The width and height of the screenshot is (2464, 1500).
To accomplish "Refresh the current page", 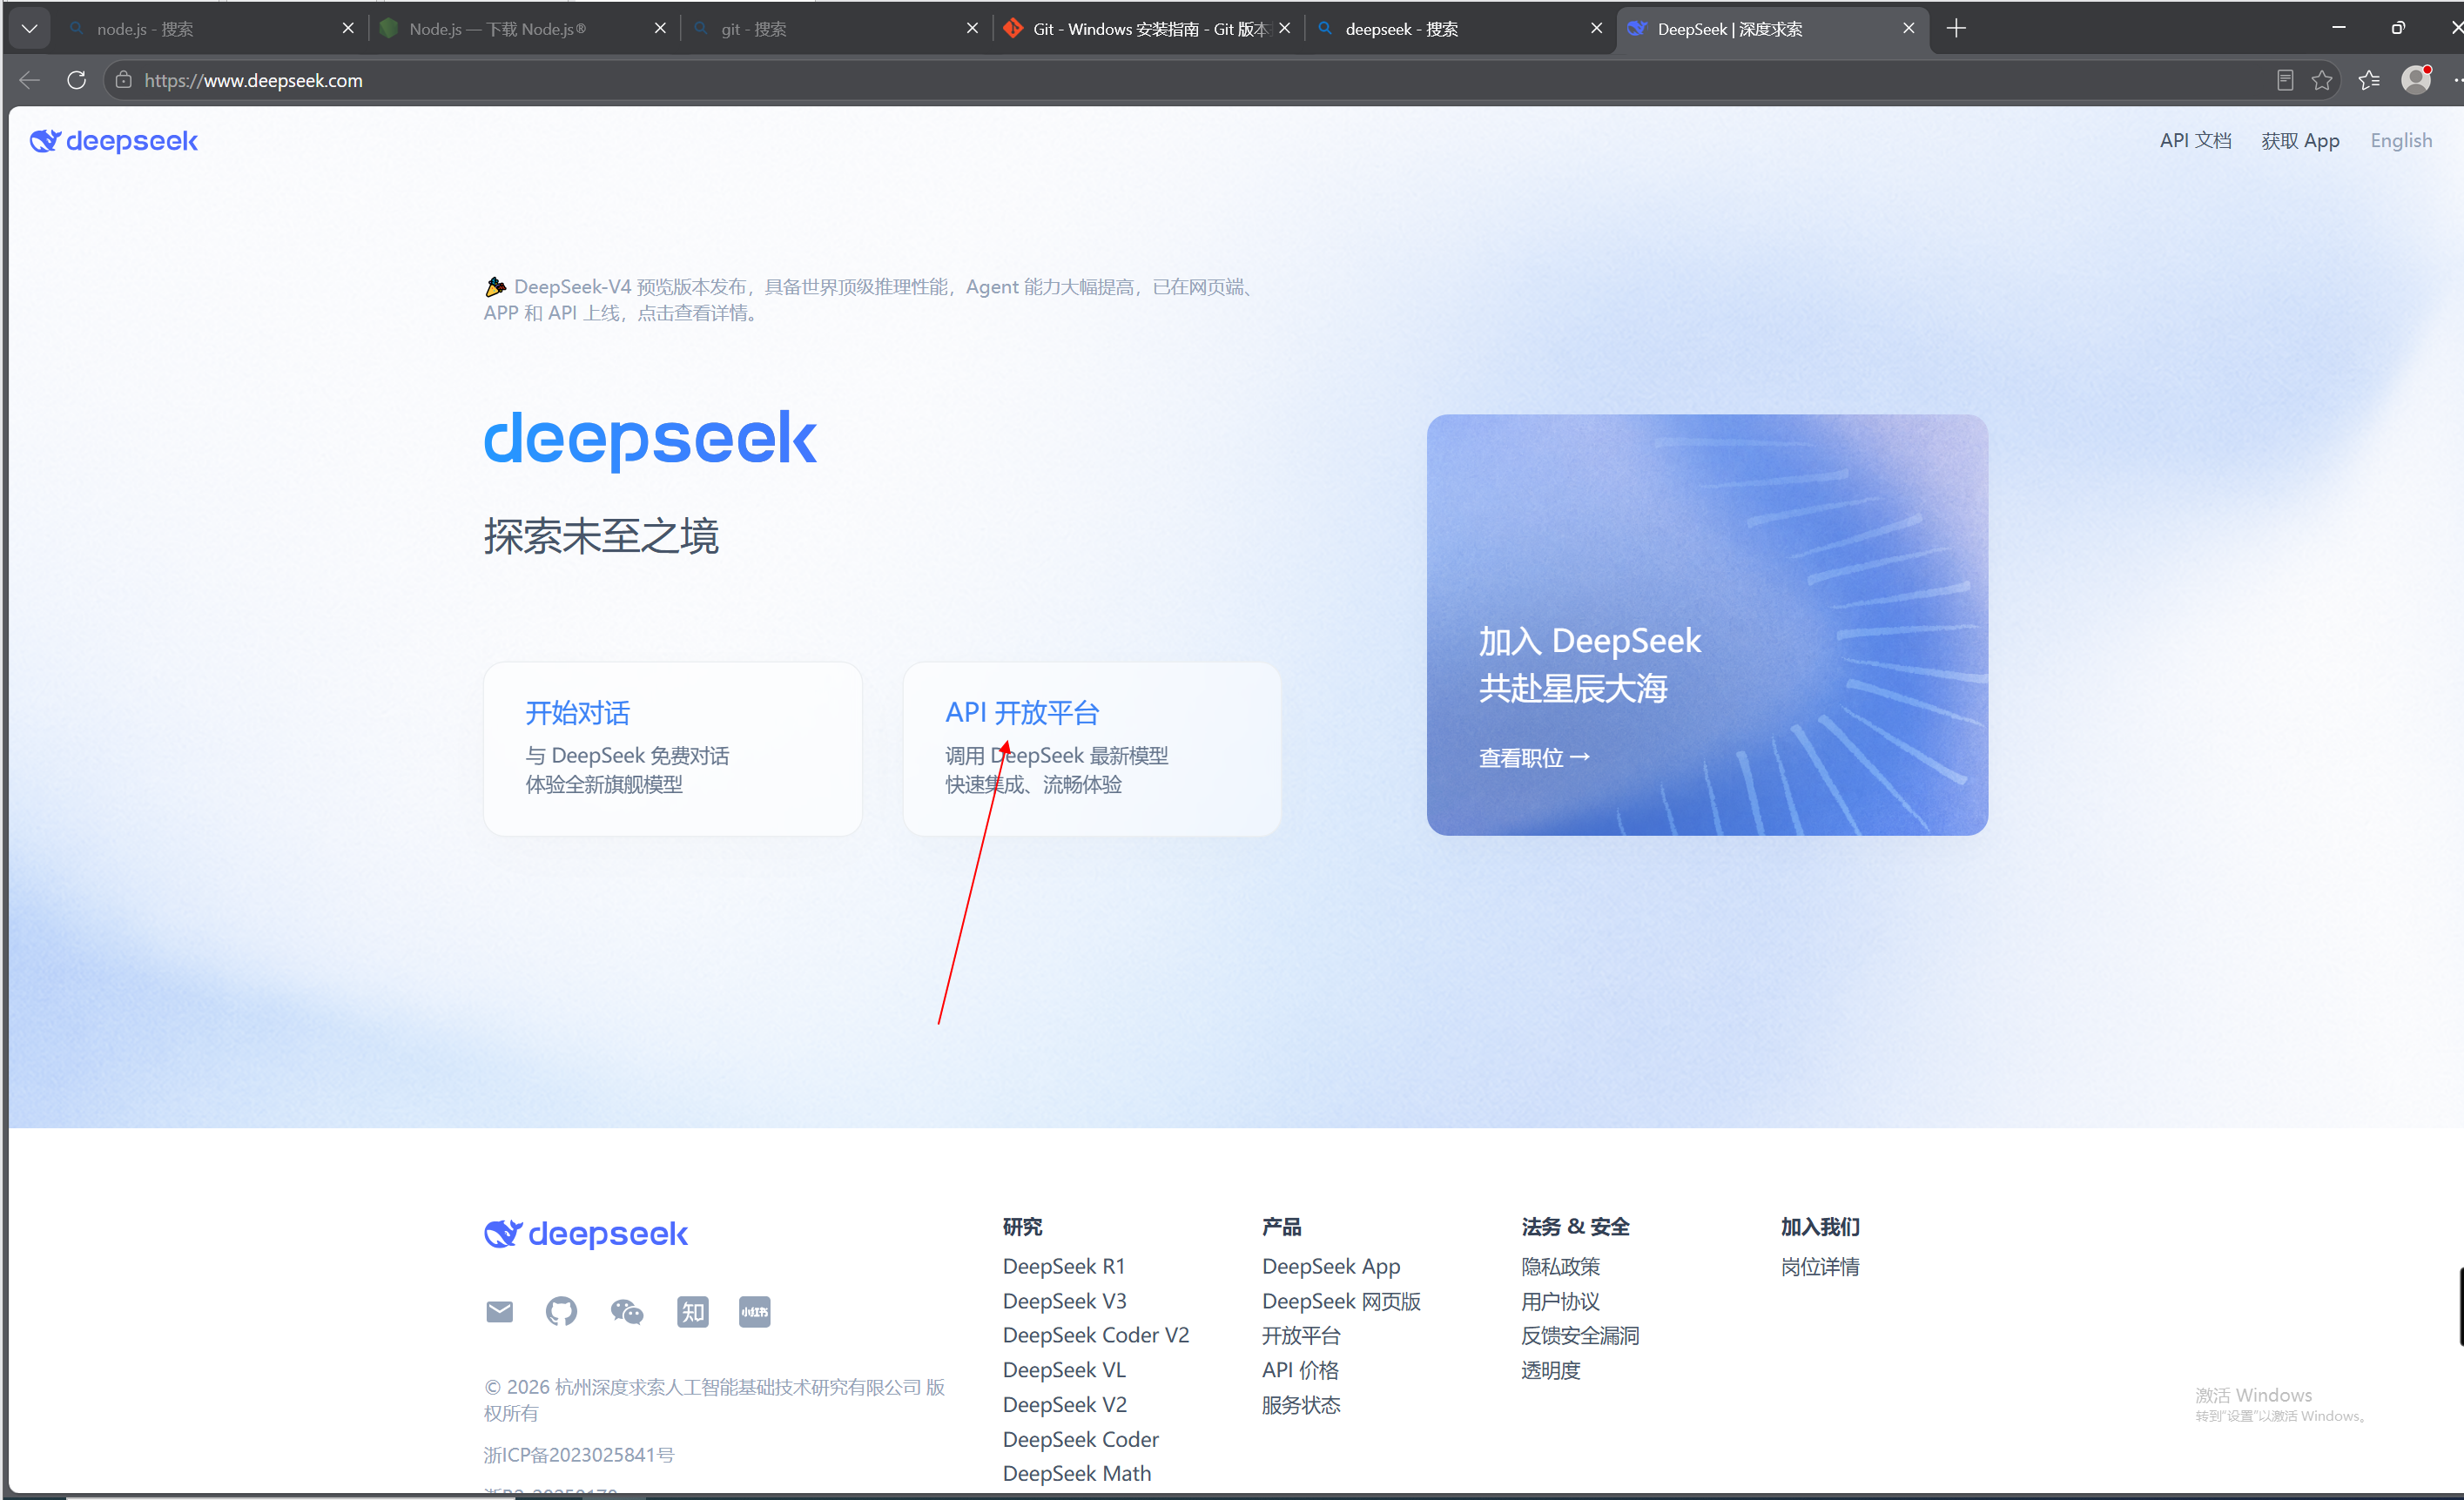I will 77,80.
